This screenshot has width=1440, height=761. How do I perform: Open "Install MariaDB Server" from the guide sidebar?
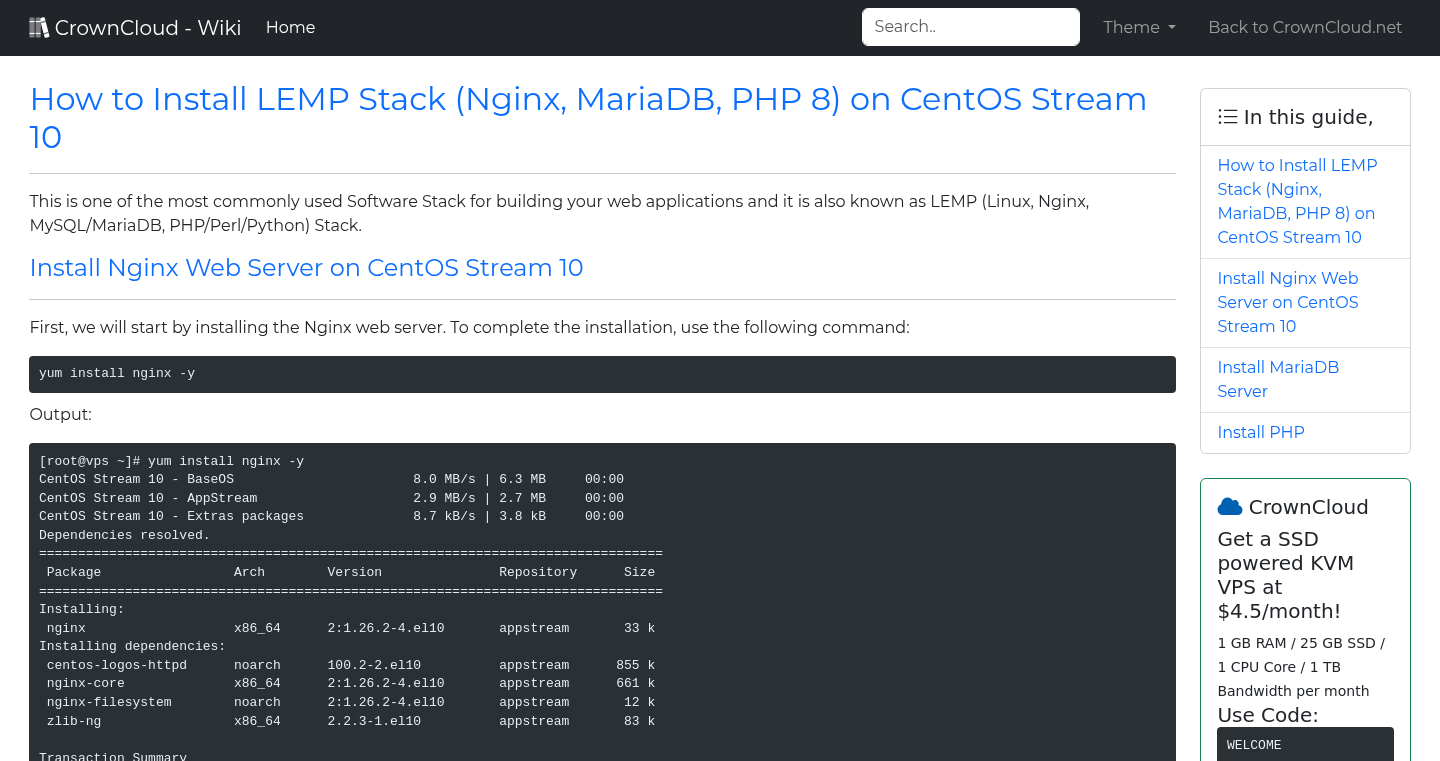coord(1278,379)
